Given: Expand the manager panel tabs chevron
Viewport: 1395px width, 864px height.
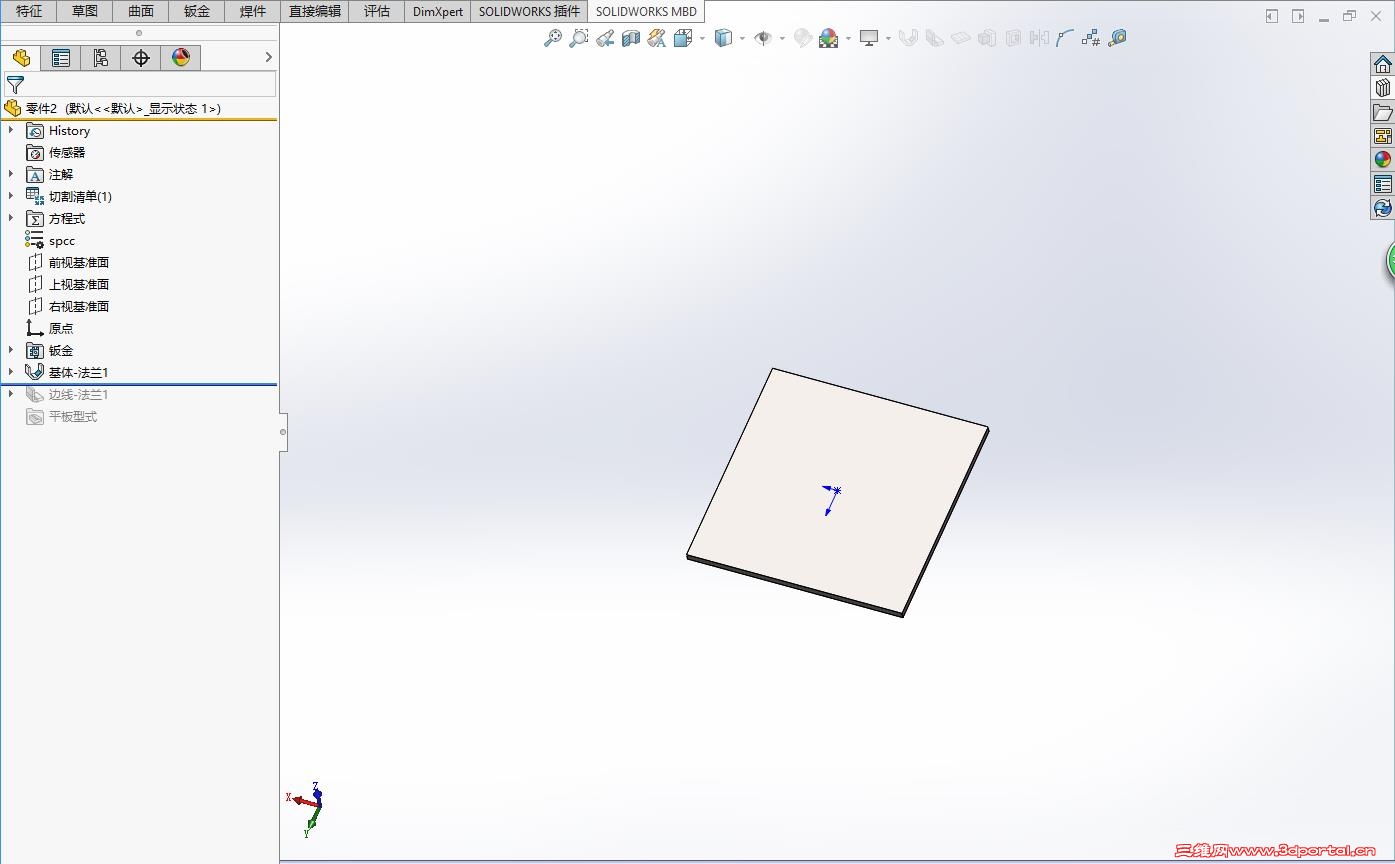Looking at the screenshot, I should 268,57.
